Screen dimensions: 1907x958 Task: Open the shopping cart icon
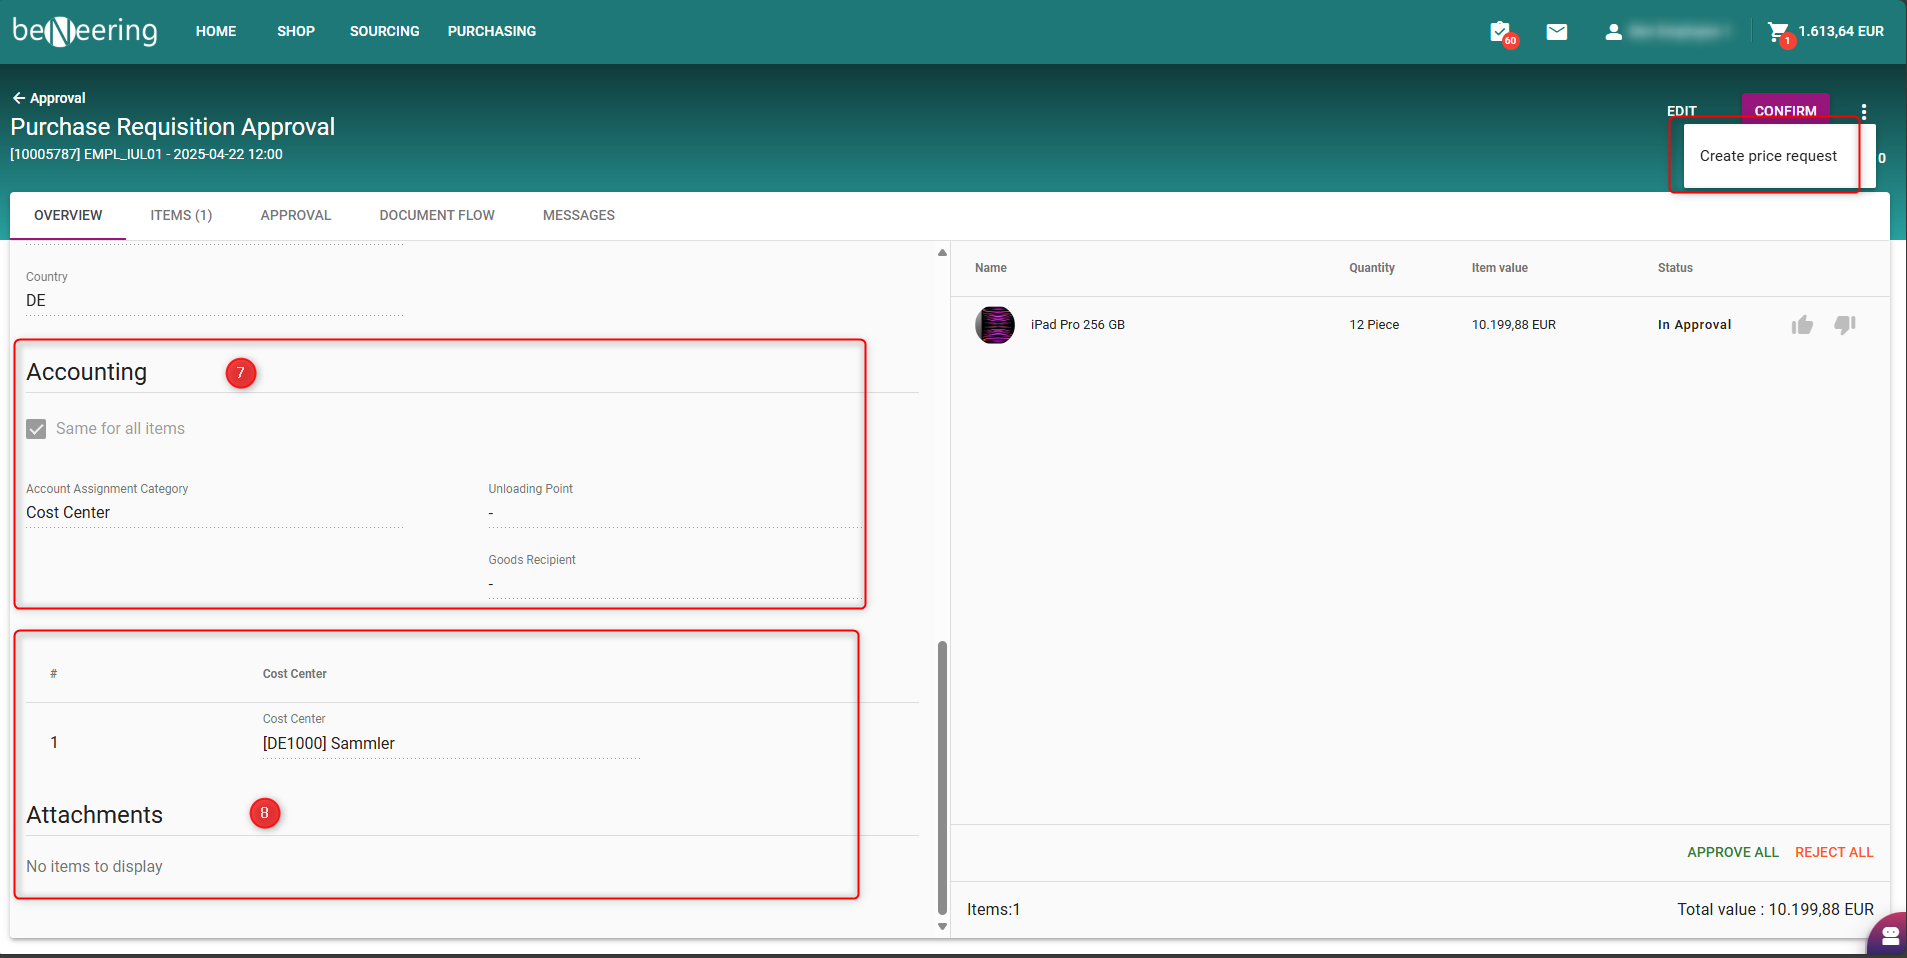pos(1778,32)
